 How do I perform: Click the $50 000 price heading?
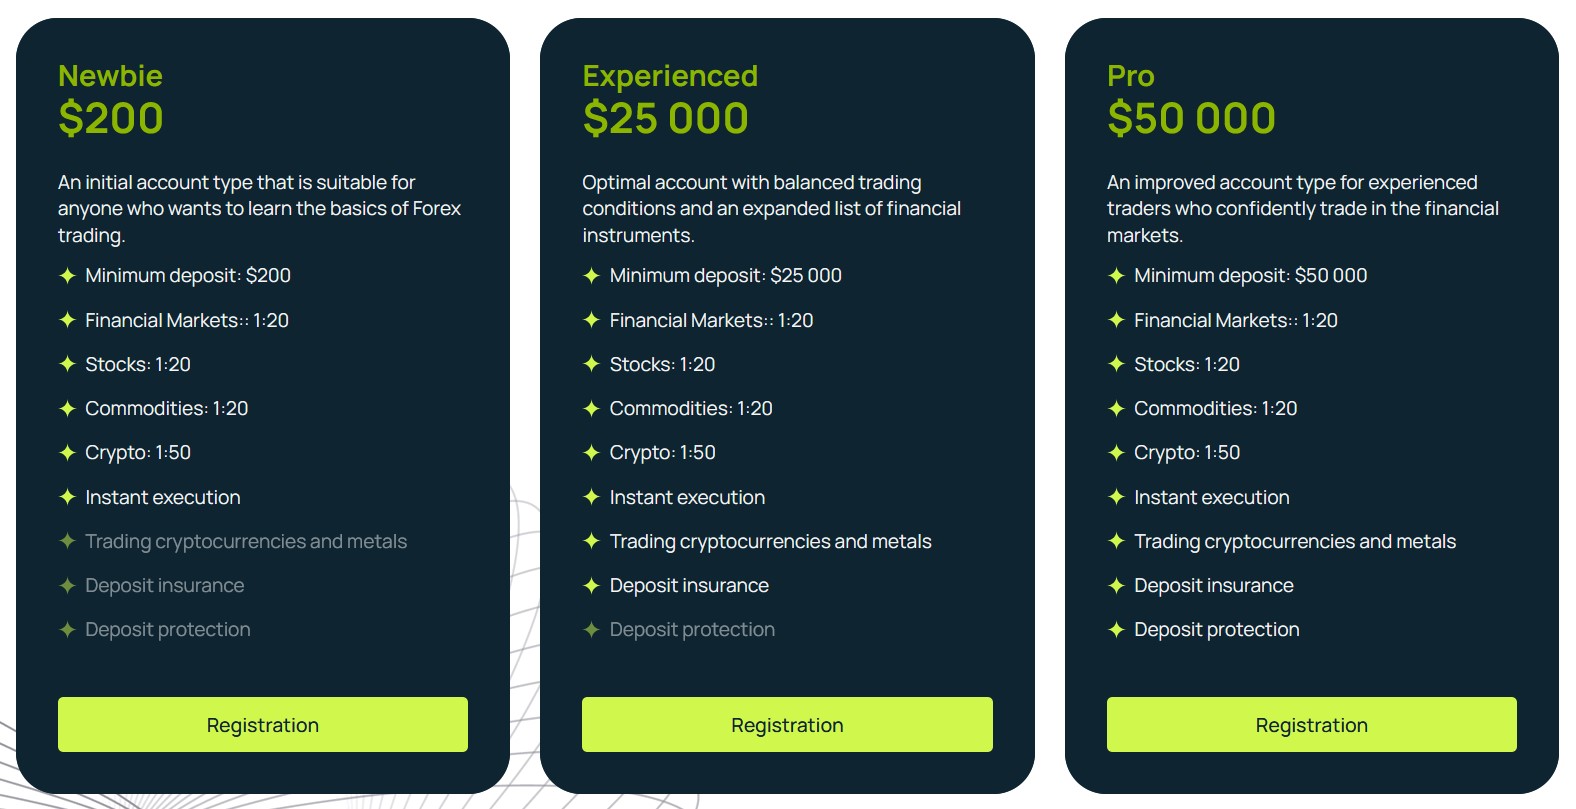[1191, 118]
